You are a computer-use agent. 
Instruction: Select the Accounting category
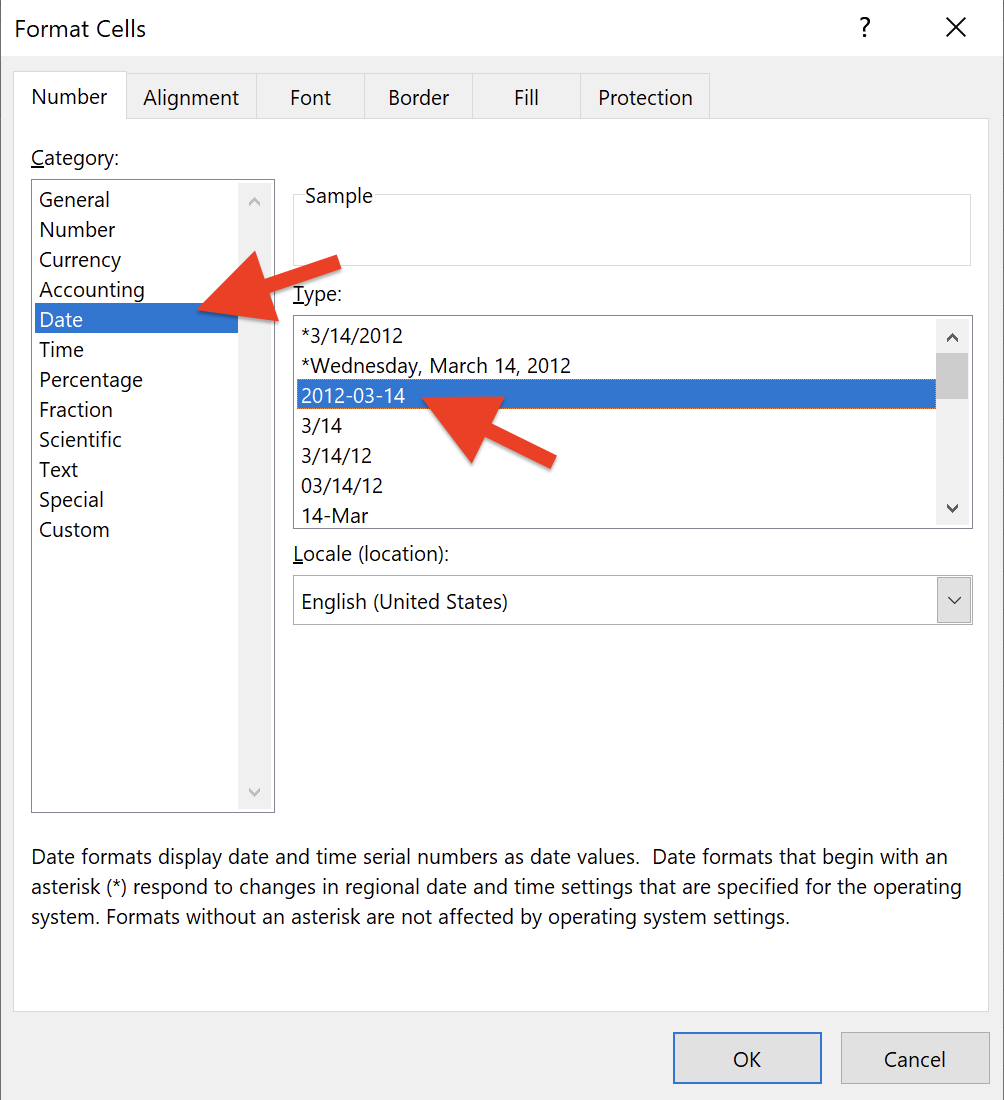91,289
